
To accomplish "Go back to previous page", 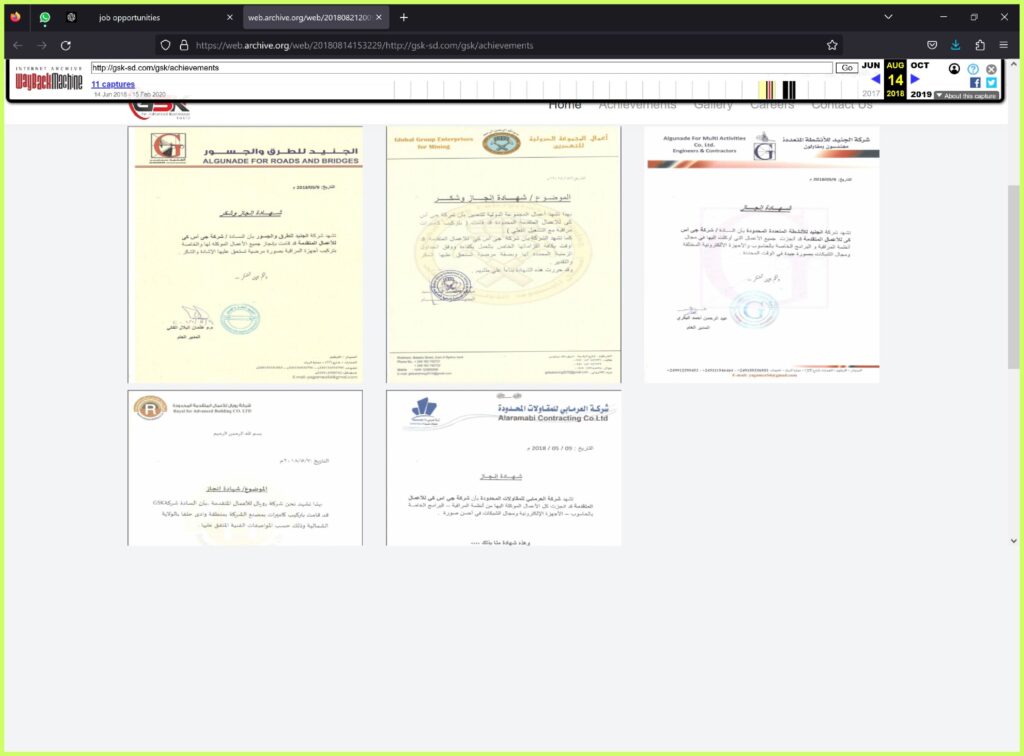I will [x=18, y=45].
